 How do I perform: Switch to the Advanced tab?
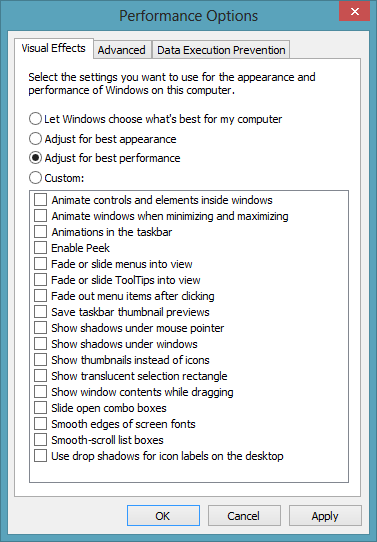click(x=122, y=50)
